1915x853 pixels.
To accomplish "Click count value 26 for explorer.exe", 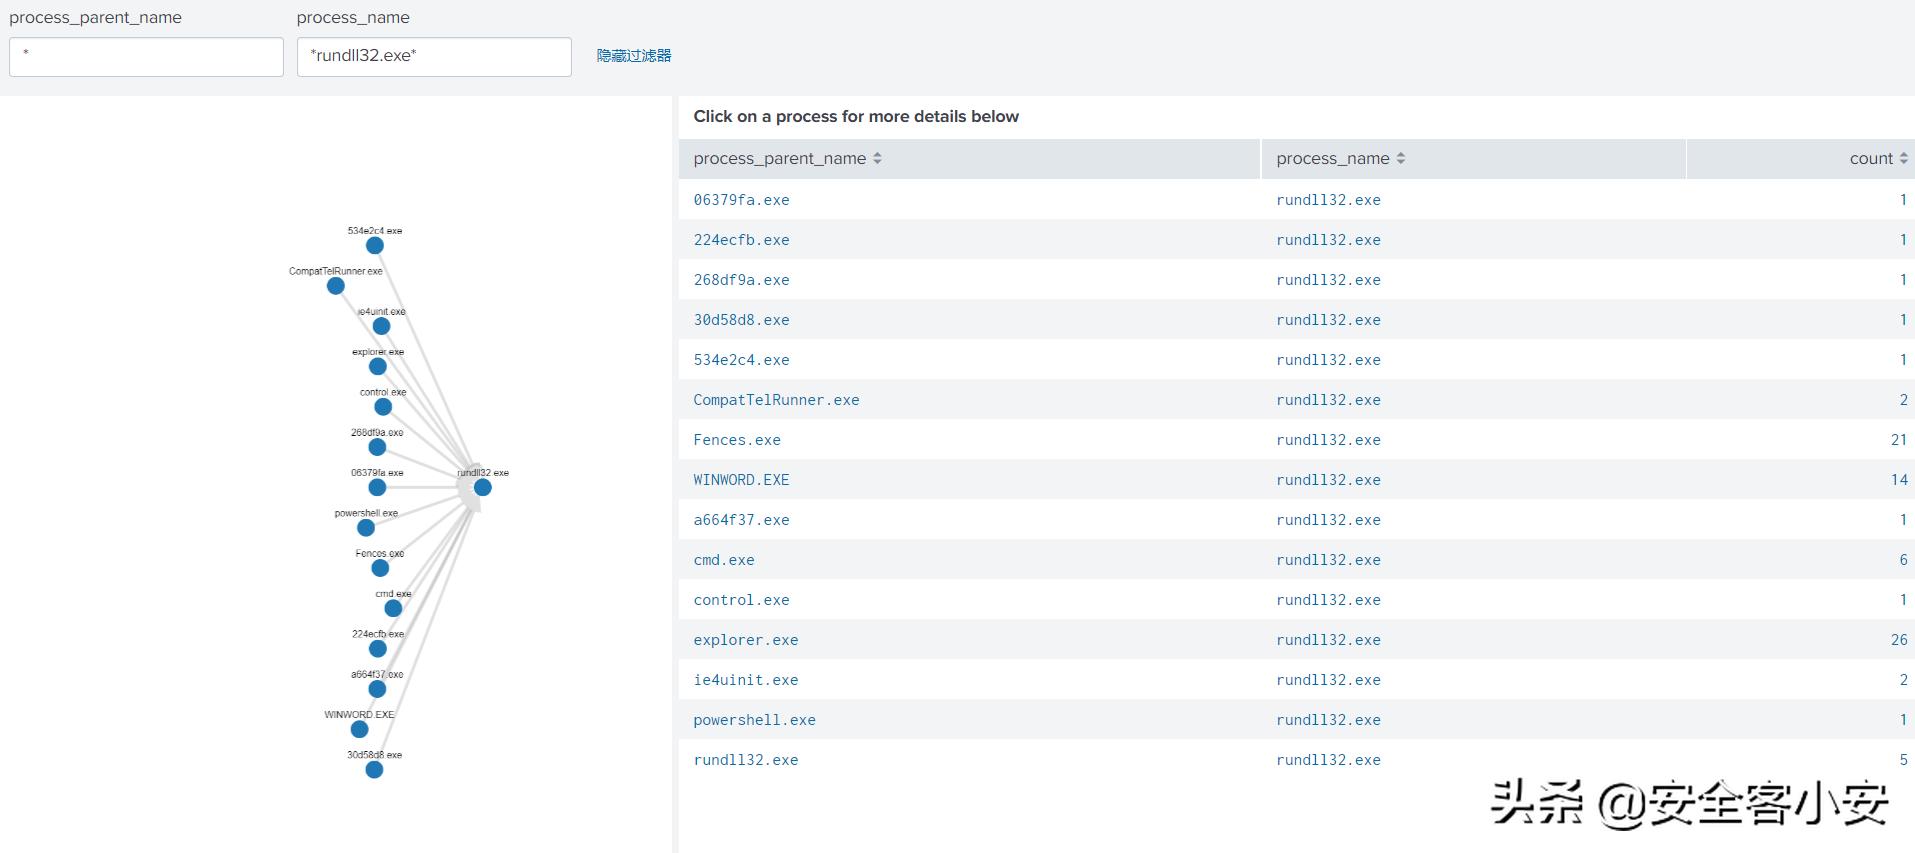I will pos(1899,640).
